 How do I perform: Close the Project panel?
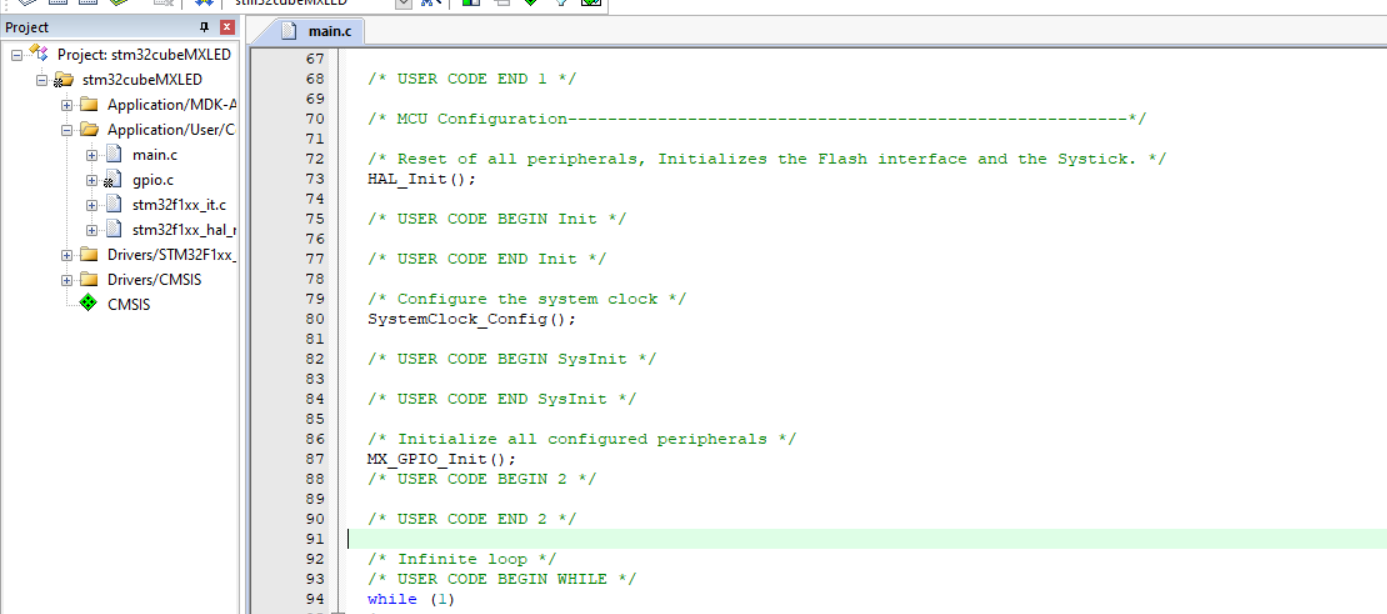tap(227, 27)
